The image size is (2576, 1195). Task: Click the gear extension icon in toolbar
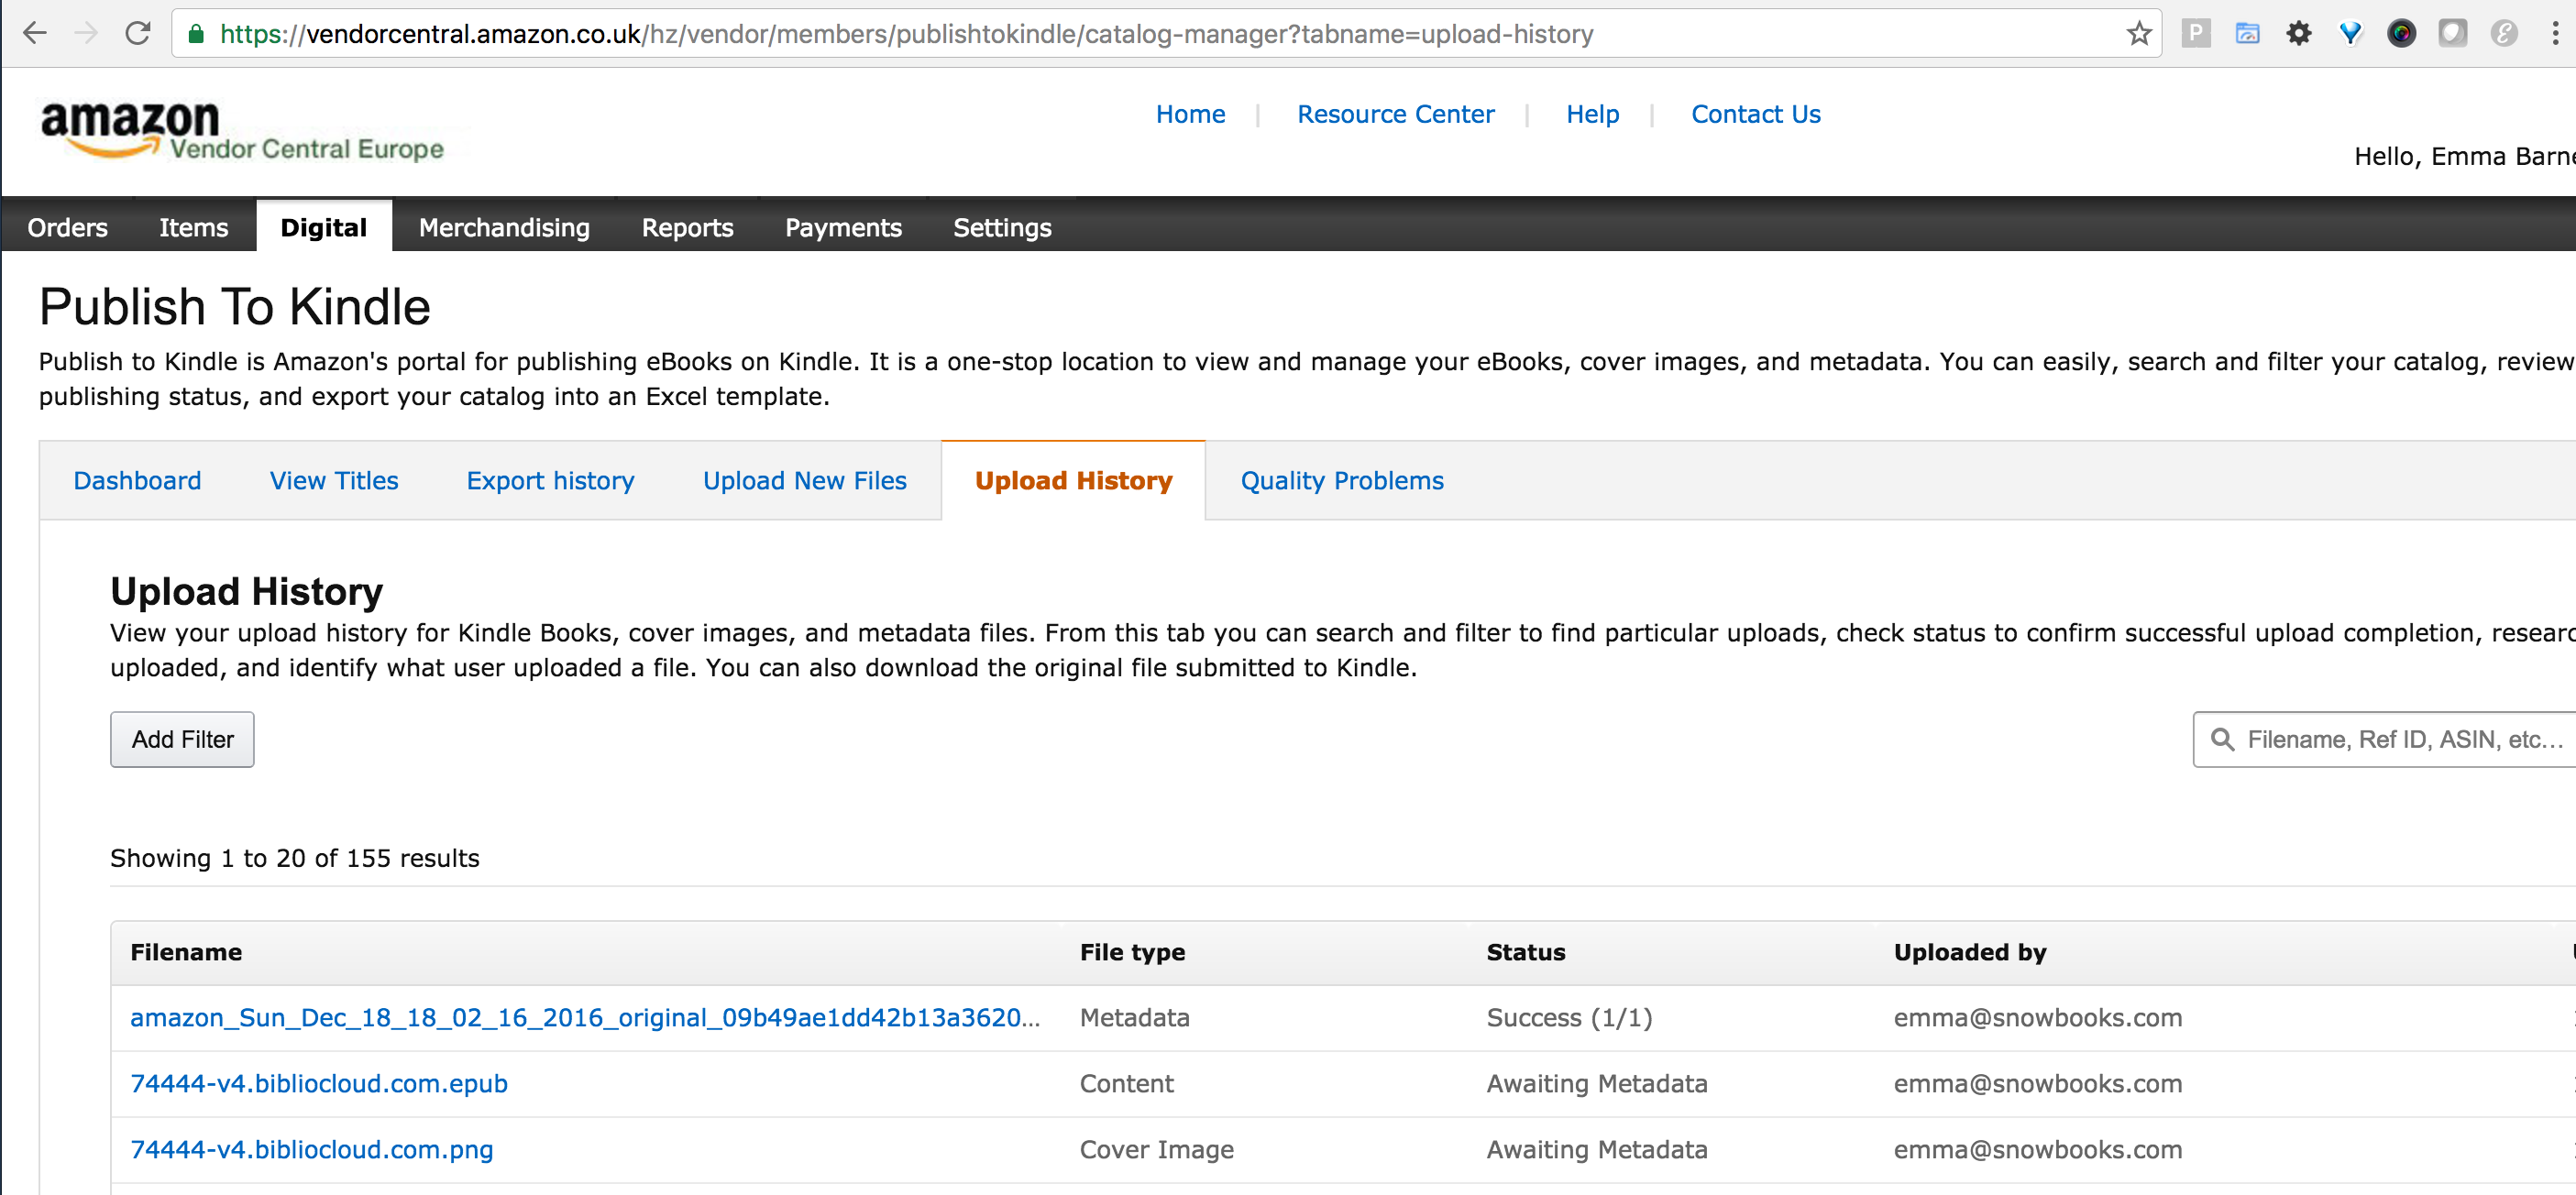click(x=2298, y=34)
